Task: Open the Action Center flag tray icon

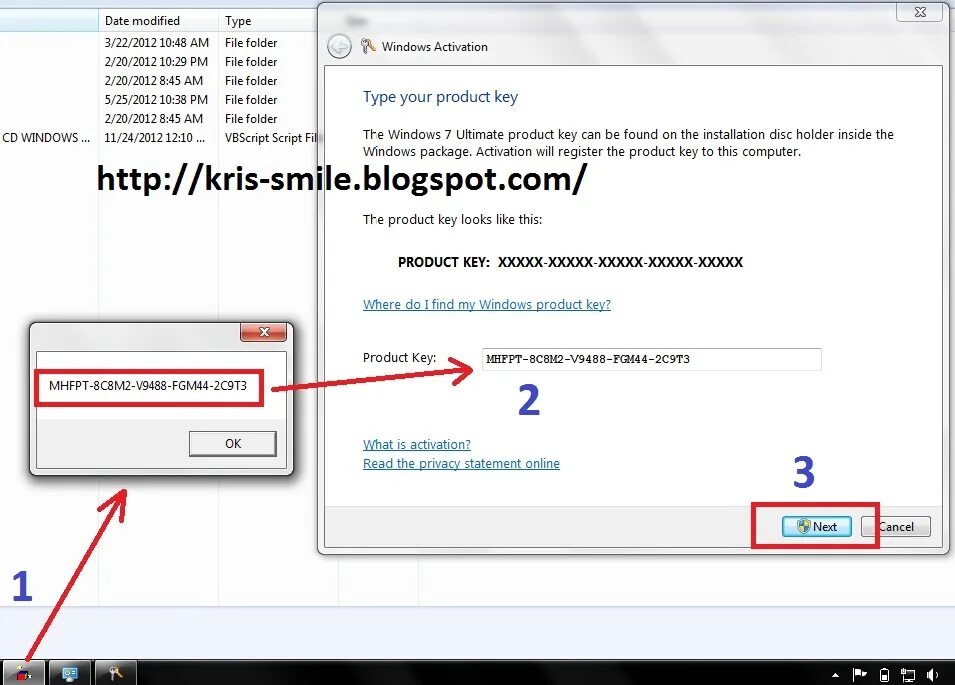Action: coord(859,674)
